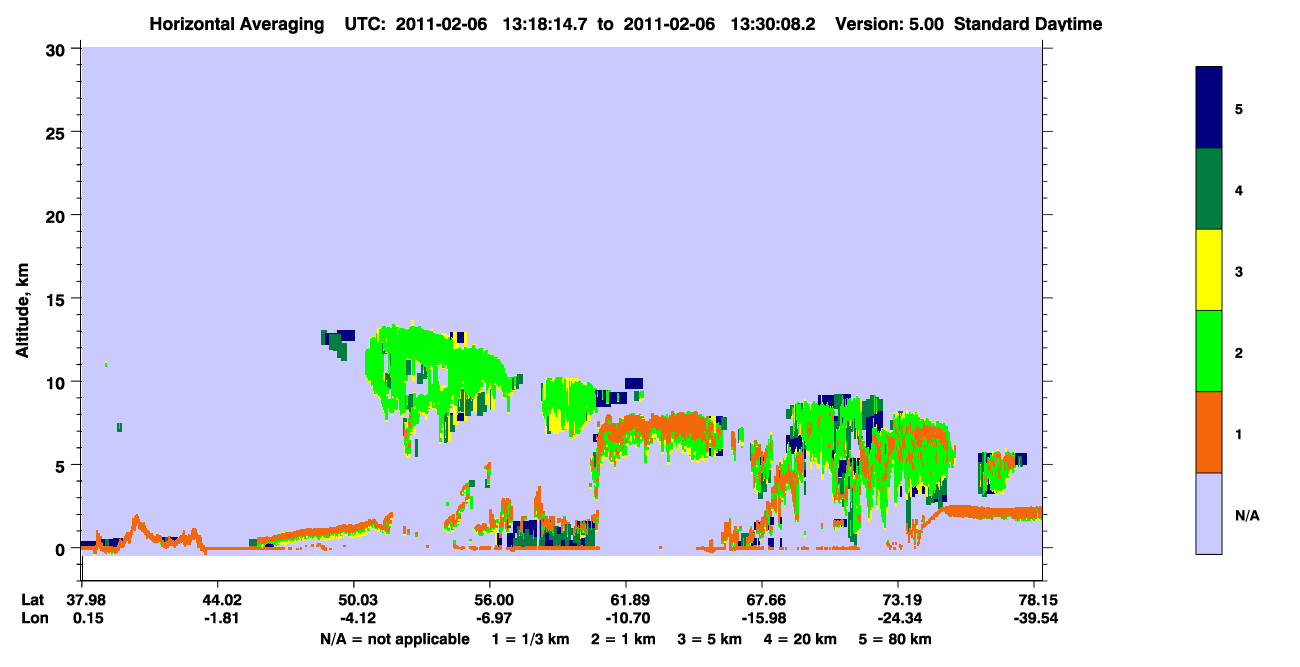The width and height of the screenshot is (1300, 667).
Task: Click the end time '13:30:08.2'
Action: [x=773, y=24]
